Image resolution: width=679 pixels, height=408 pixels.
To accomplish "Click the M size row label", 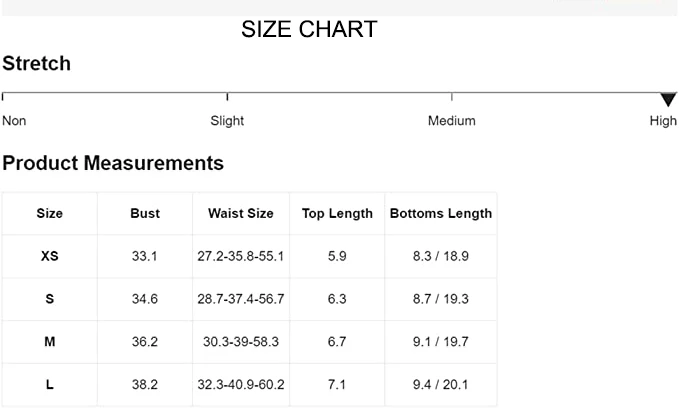I will 49,342.
